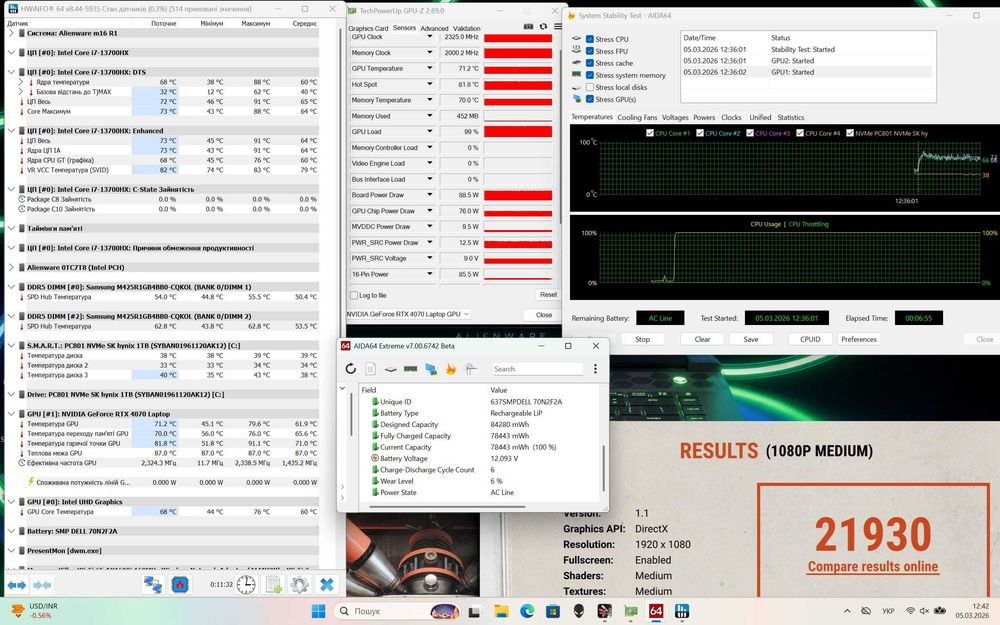Click the GPU-Z Reset button
This screenshot has width=1000, height=625.
click(548, 295)
